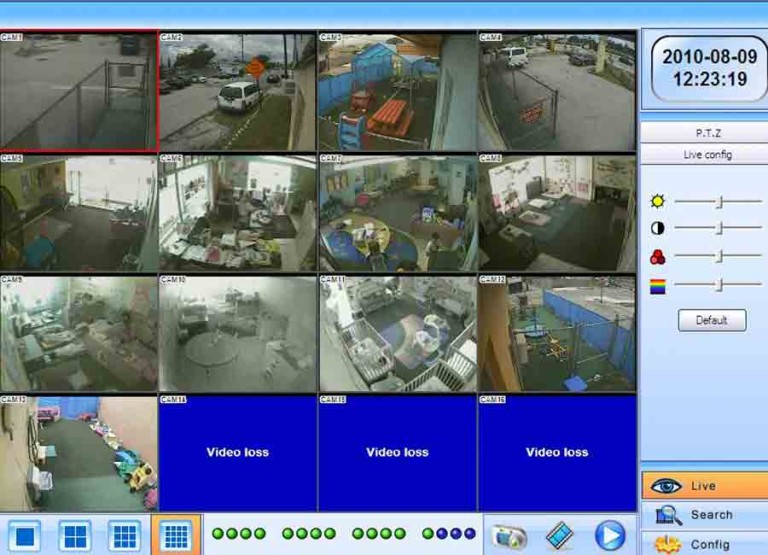Click the blue play button icon
The width and height of the screenshot is (768, 555).
pyautogui.click(x=610, y=535)
